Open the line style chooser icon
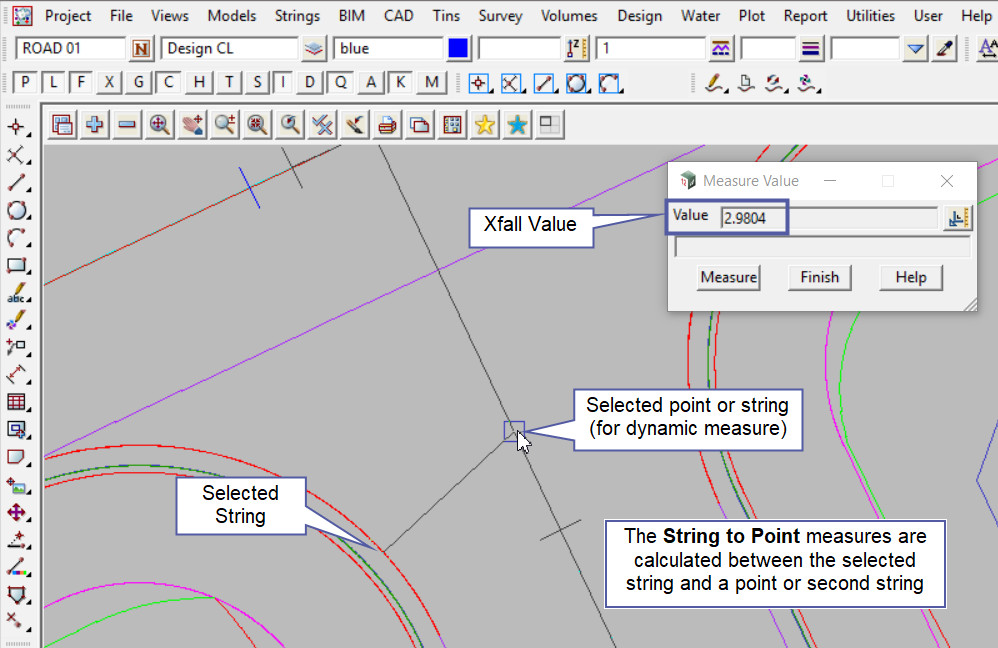Viewport: 998px width, 648px height. point(810,49)
